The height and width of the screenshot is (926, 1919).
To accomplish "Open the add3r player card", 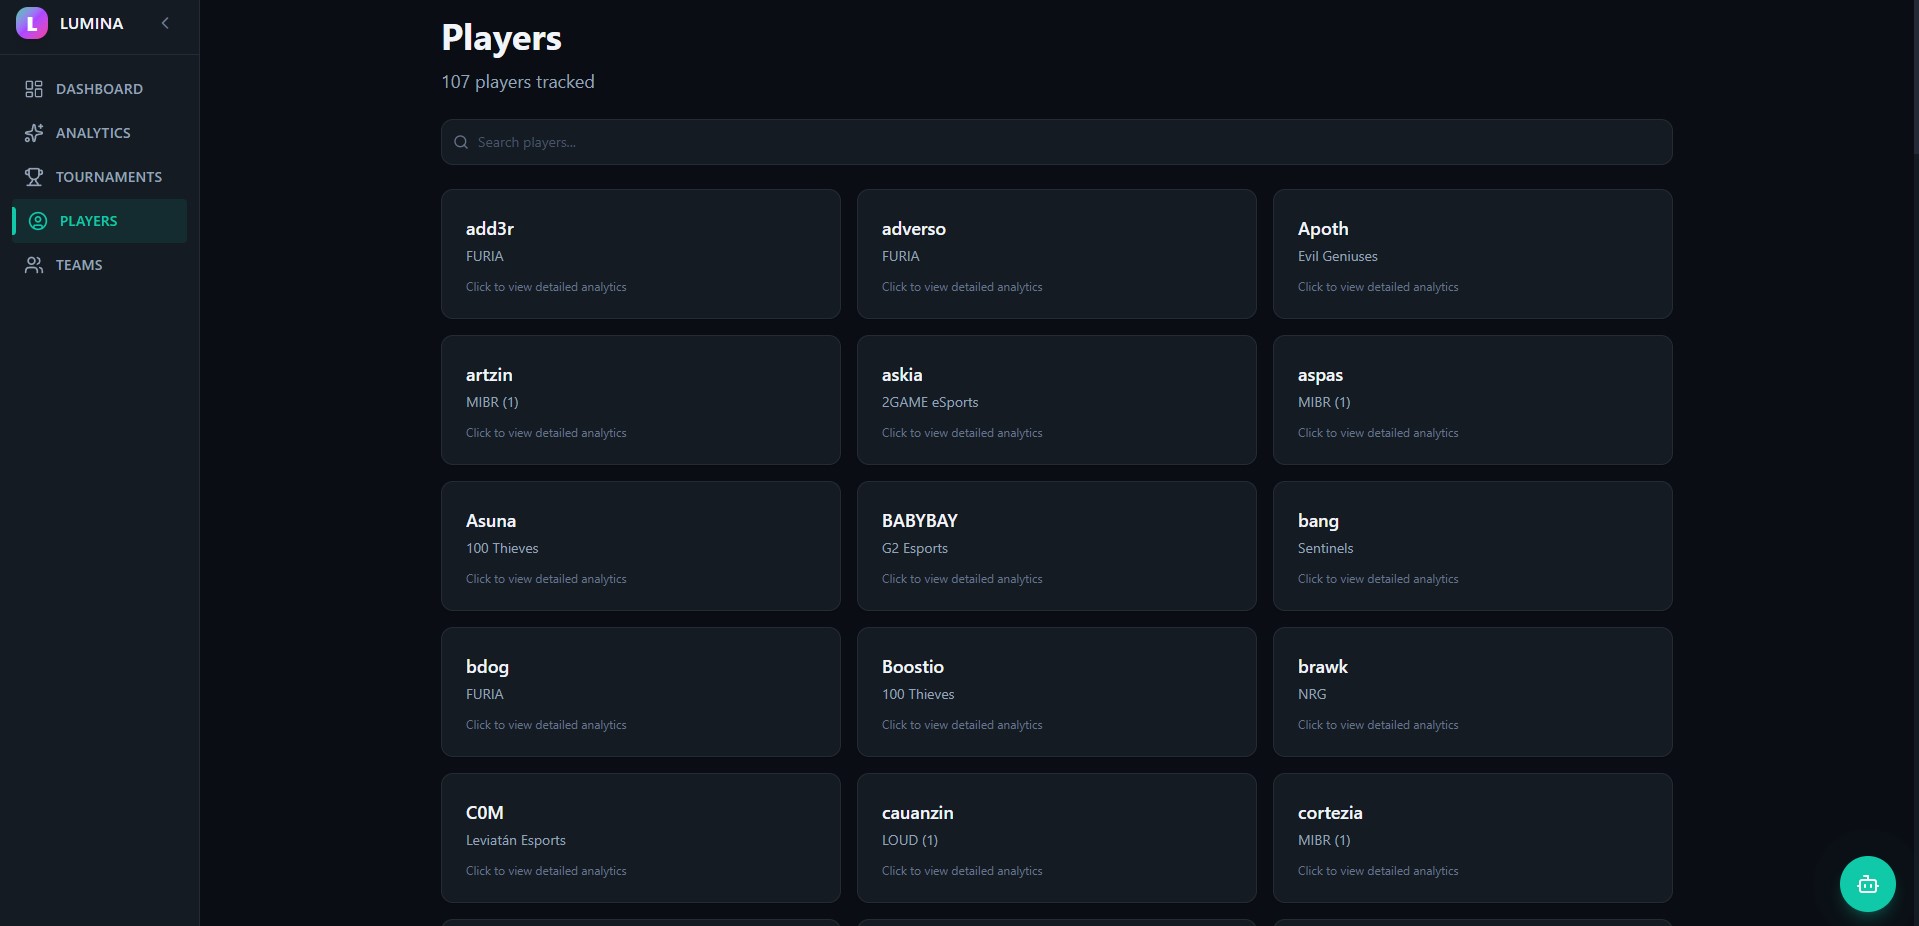I will [x=641, y=254].
